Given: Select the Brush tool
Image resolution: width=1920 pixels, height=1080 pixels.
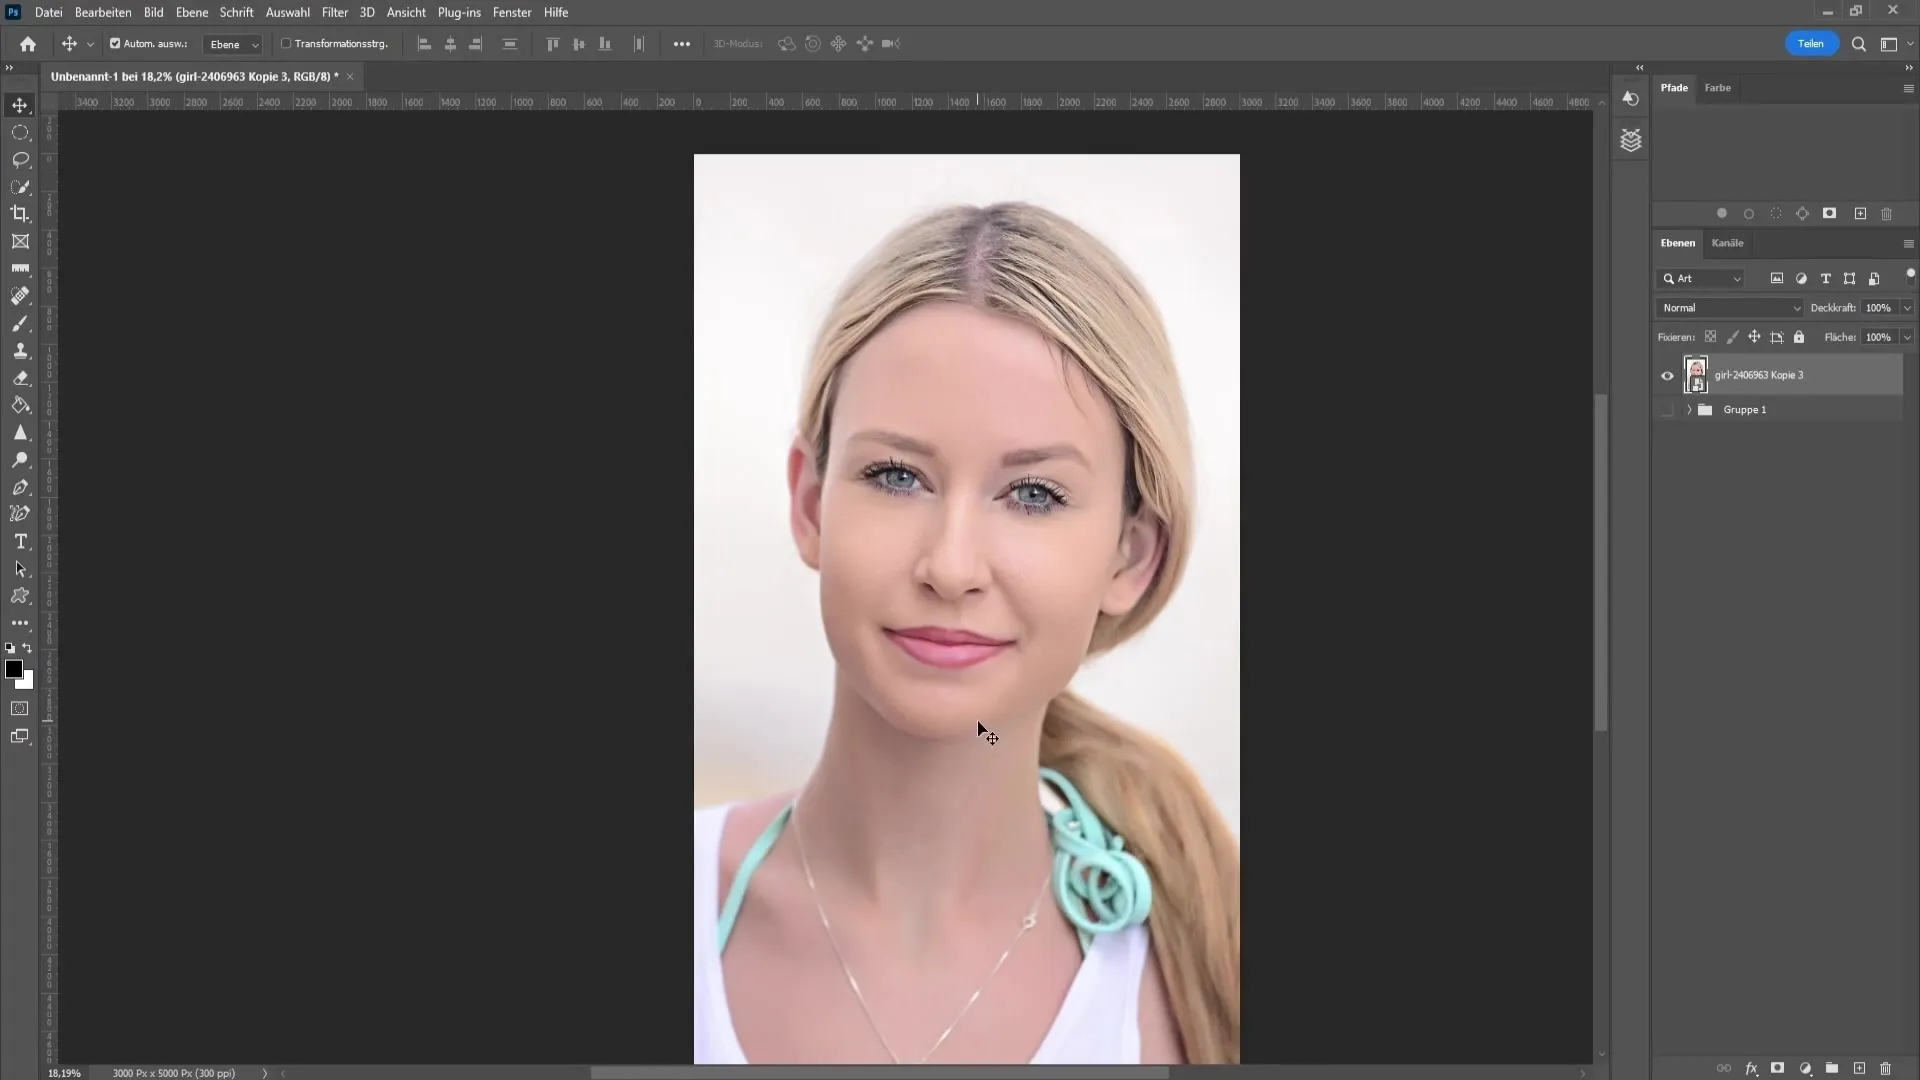Looking at the screenshot, I should (20, 323).
